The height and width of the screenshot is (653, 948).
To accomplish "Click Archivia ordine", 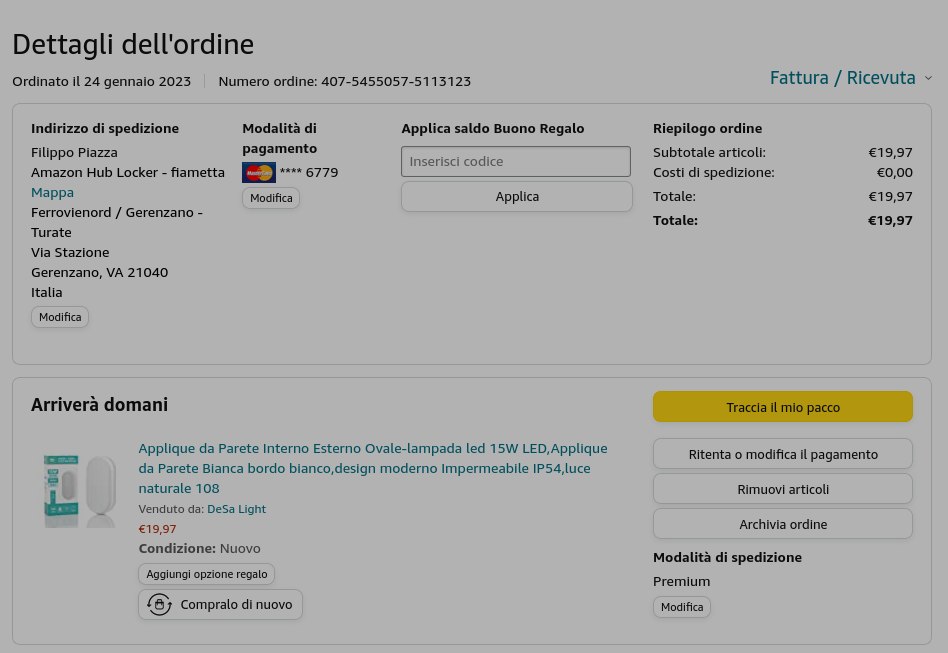I will pyautogui.click(x=782, y=524).
